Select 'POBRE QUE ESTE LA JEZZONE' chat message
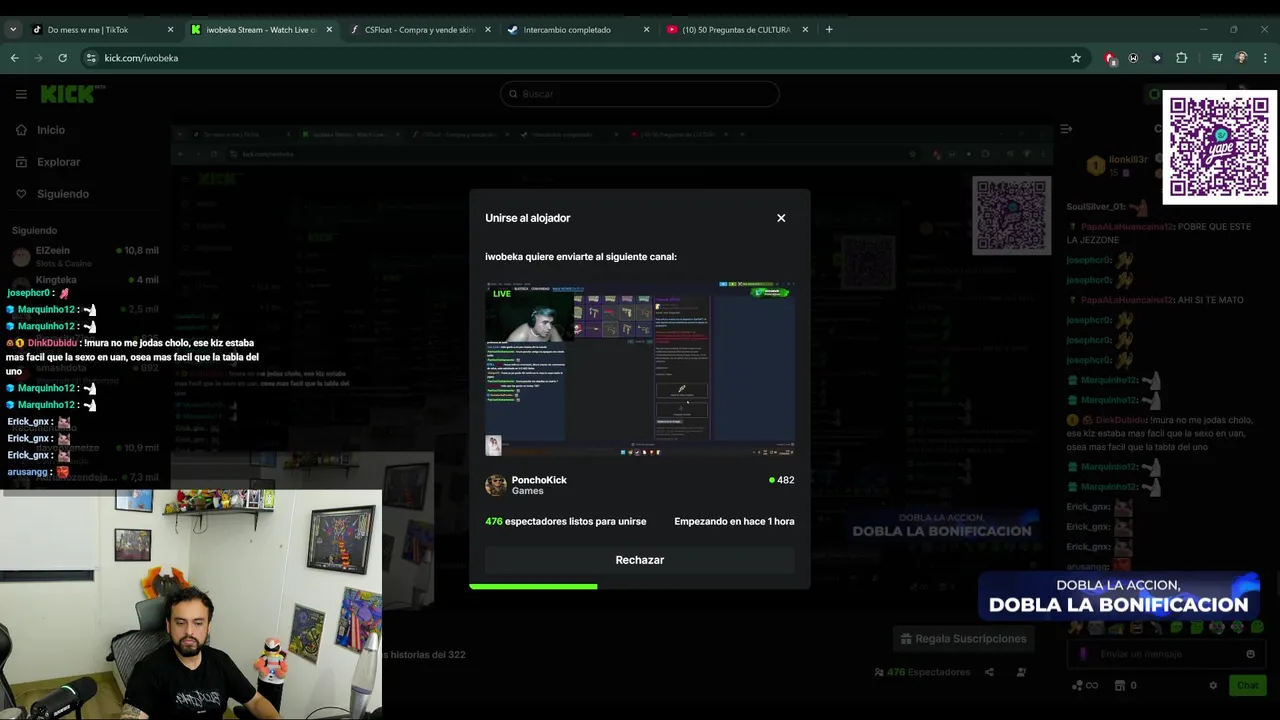This screenshot has width=1280, height=720. (x=1159, y=233)
